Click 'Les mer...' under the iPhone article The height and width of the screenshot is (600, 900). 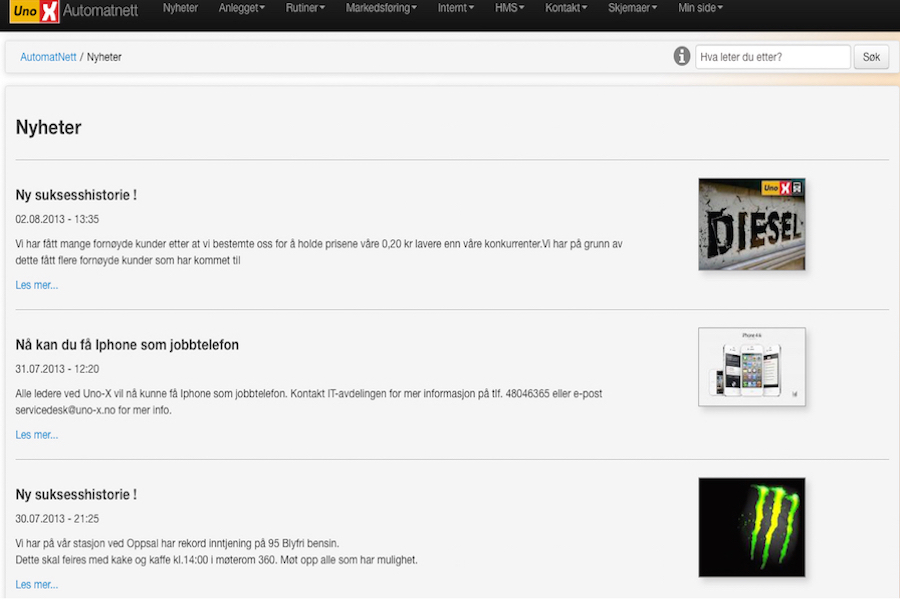click(37, 435)
